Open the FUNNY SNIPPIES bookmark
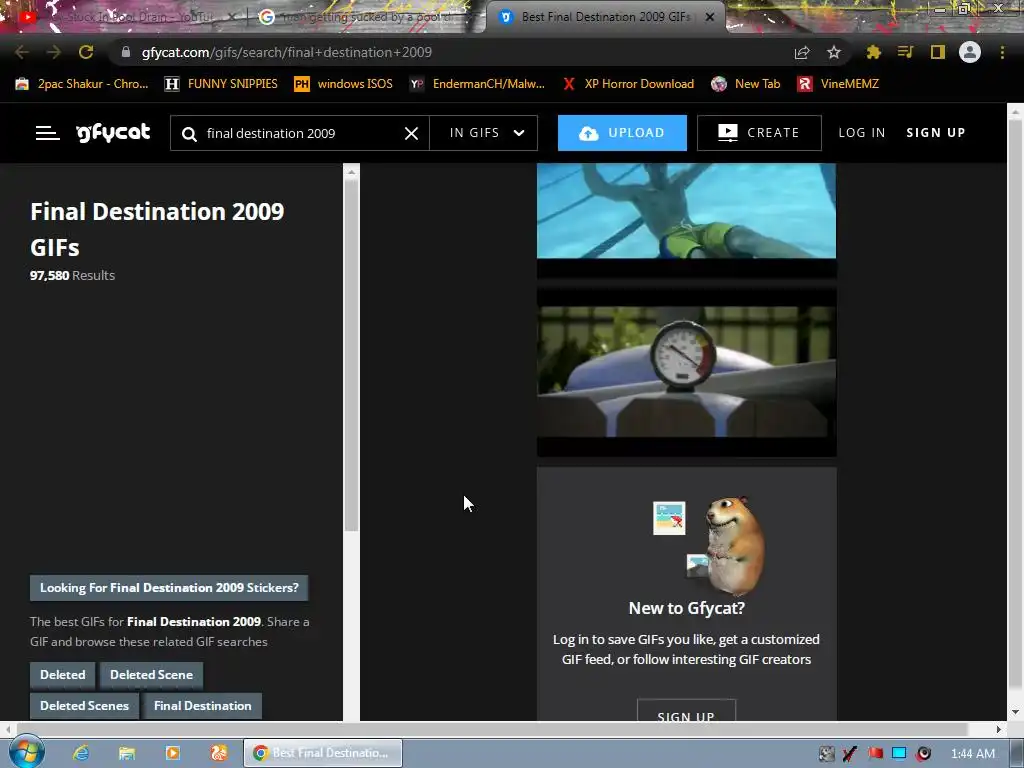 coord(221,84)
